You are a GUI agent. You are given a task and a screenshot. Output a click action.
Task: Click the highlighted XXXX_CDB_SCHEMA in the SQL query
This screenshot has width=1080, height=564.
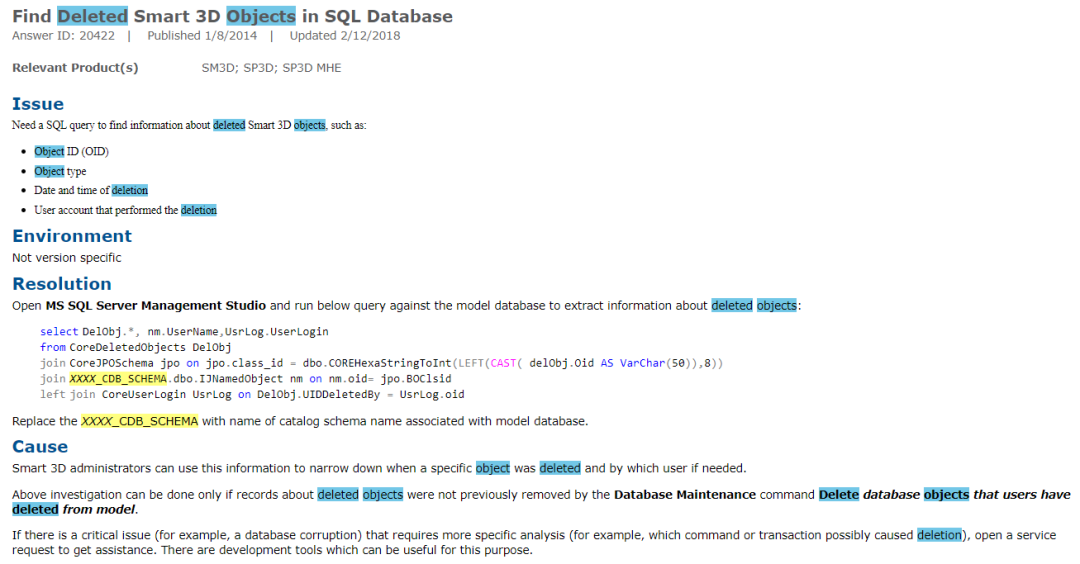(x=118, y=379)
